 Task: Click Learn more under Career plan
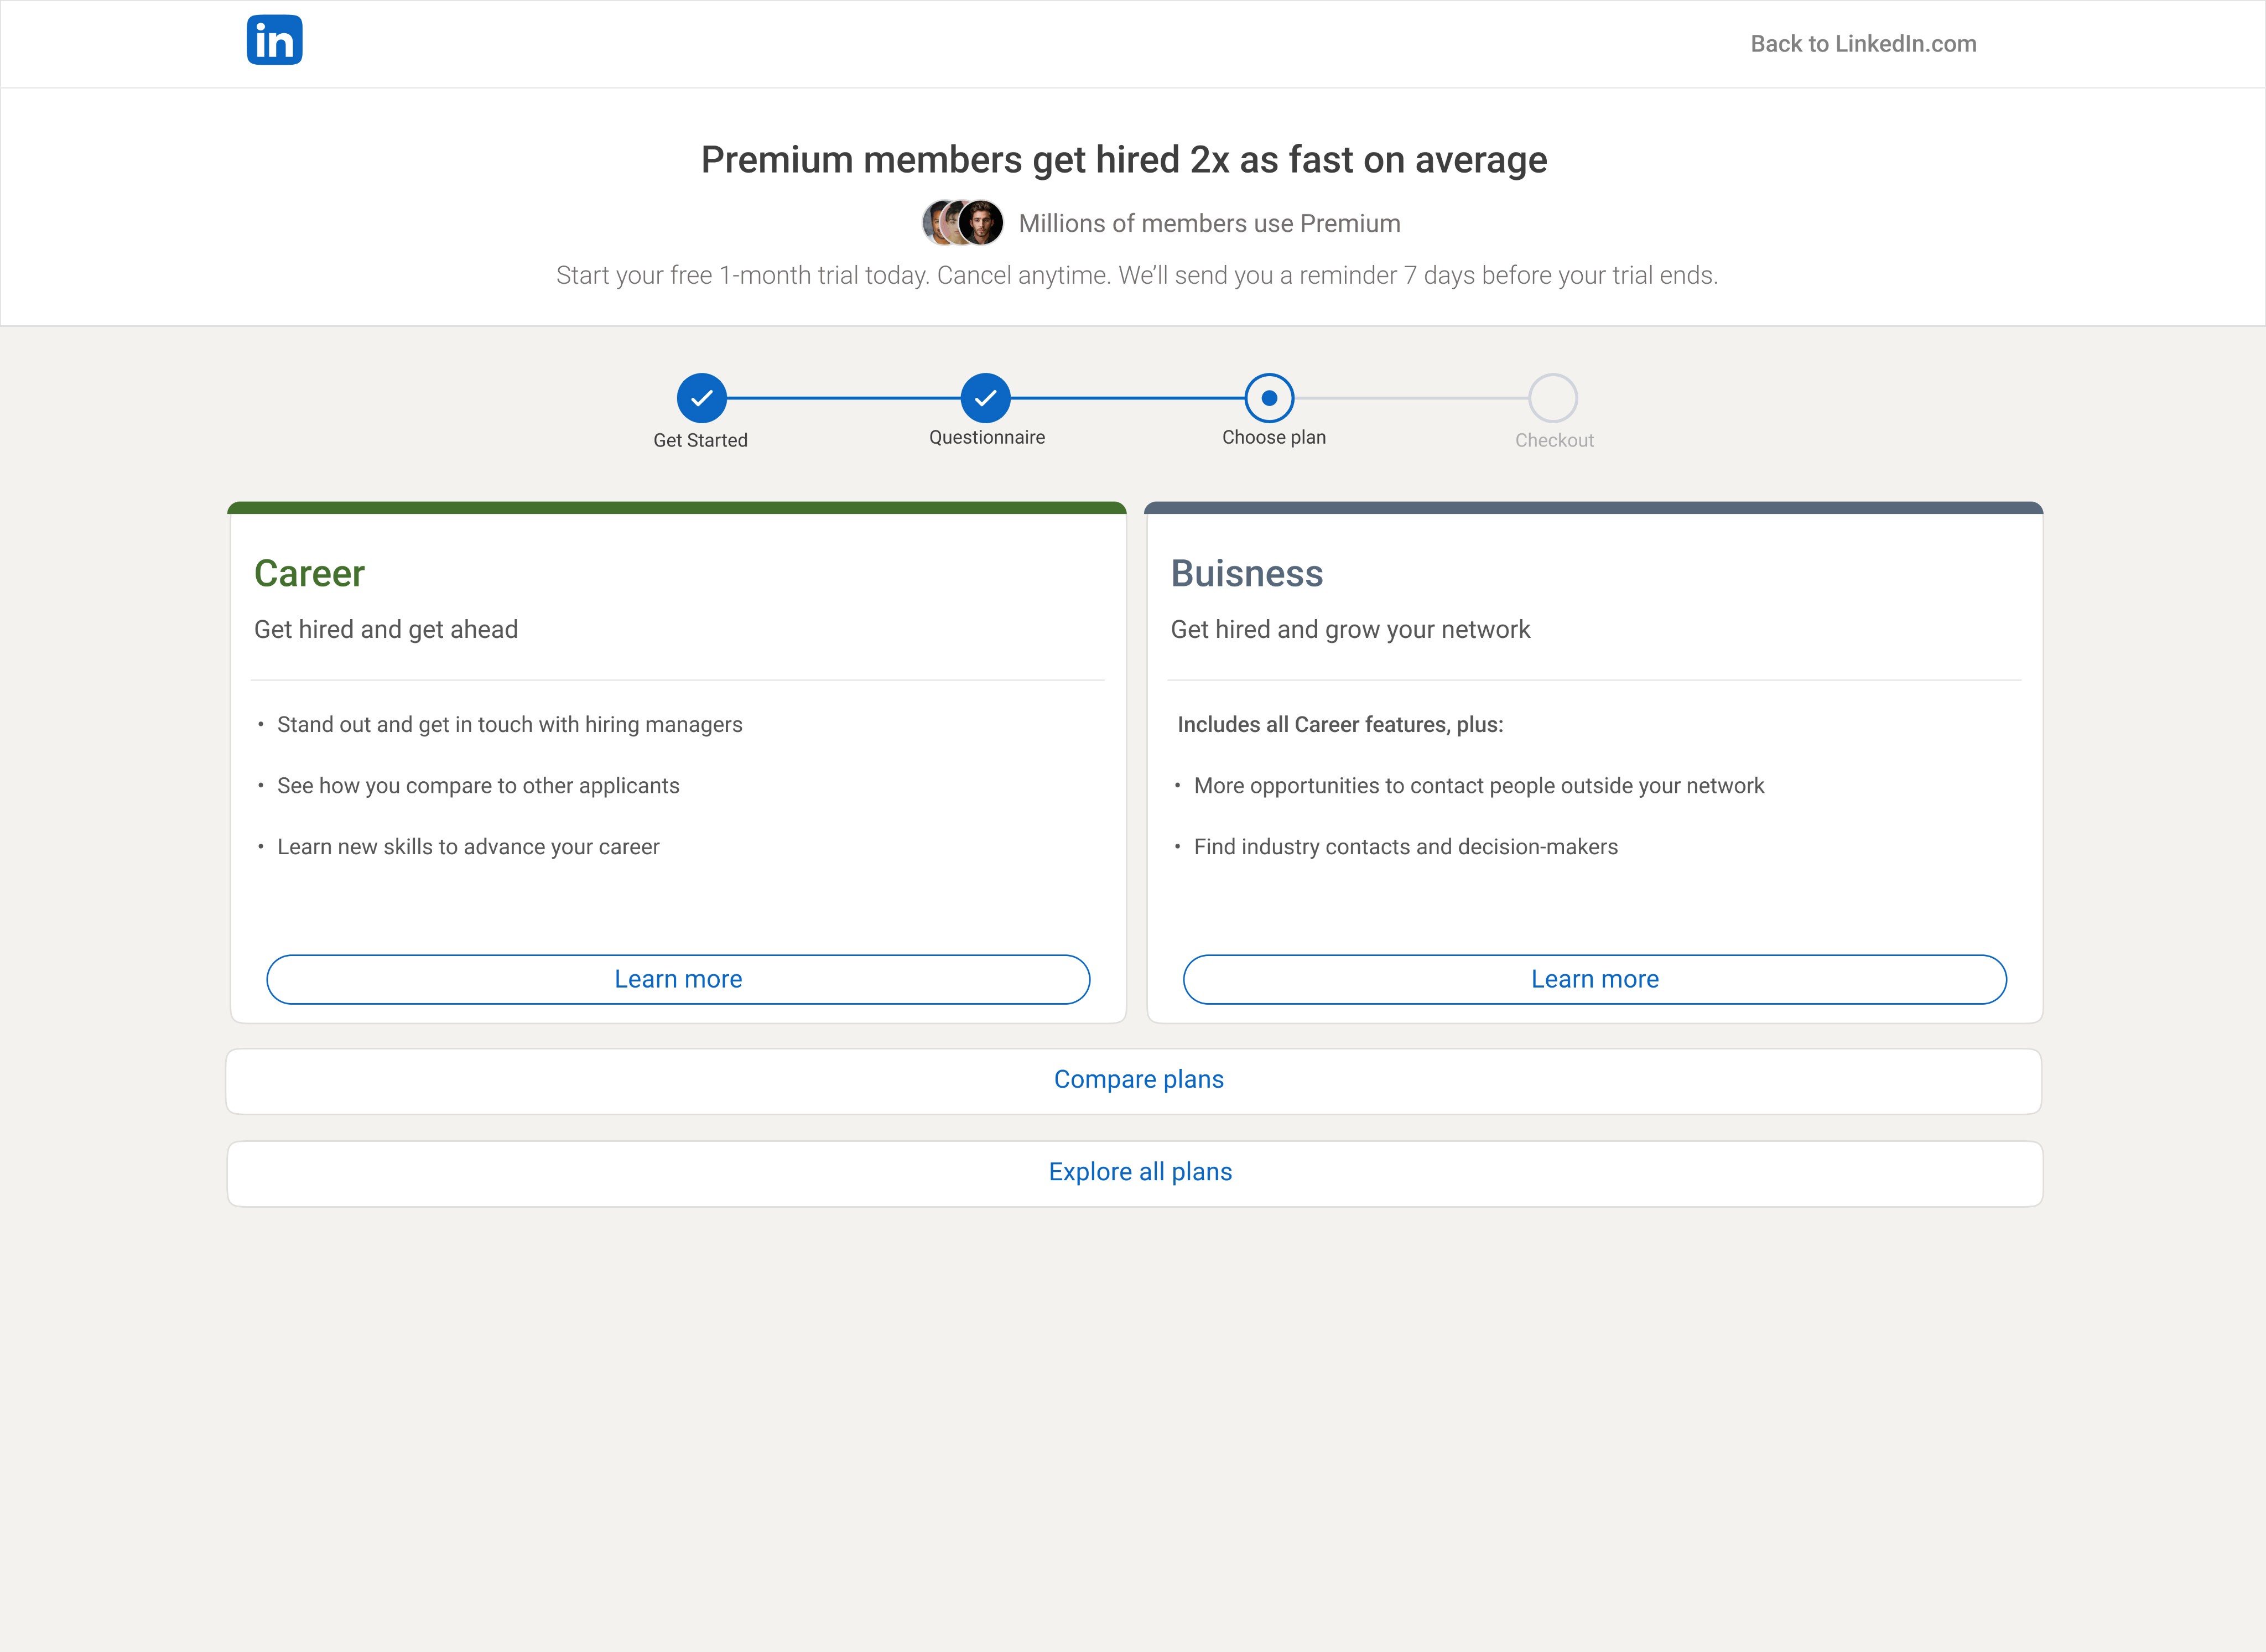[678, 979]
